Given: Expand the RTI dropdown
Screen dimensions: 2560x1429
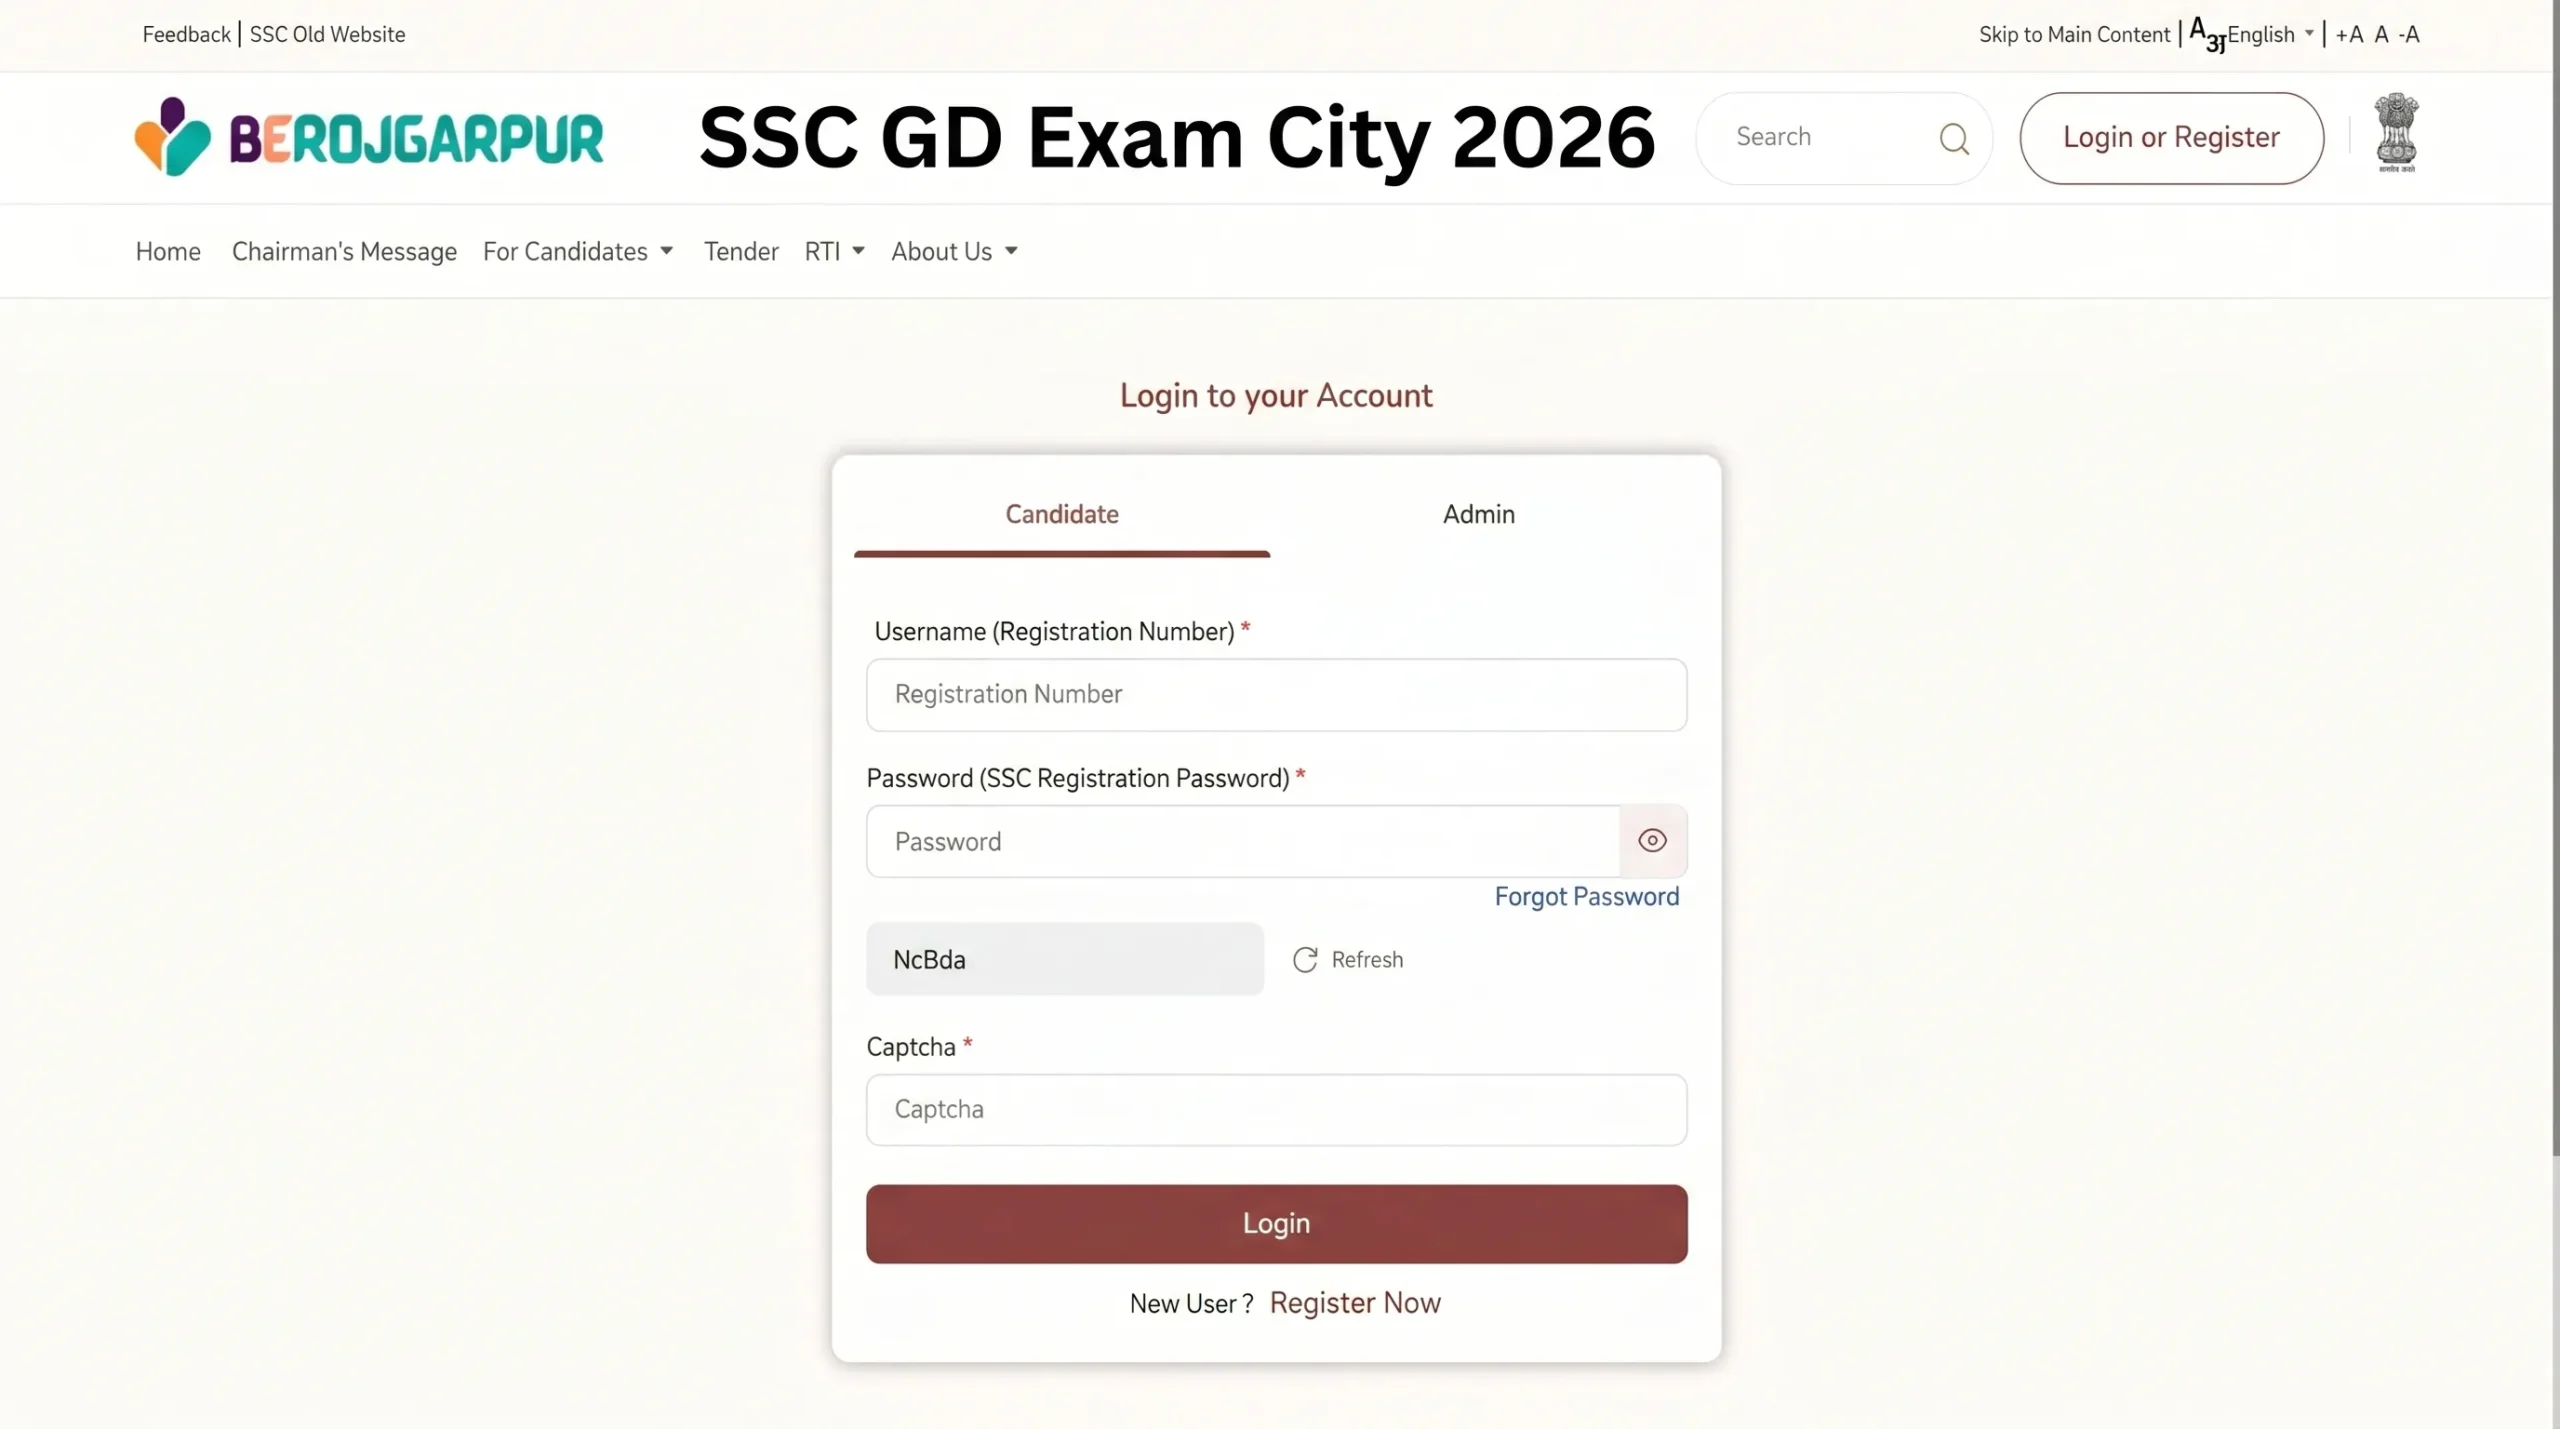Looking at the screenshot, I should [834, 251].
